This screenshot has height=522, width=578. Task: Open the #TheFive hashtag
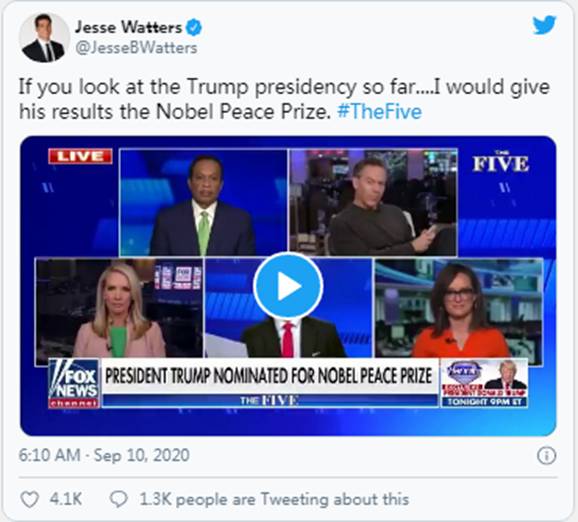[379, 112]
